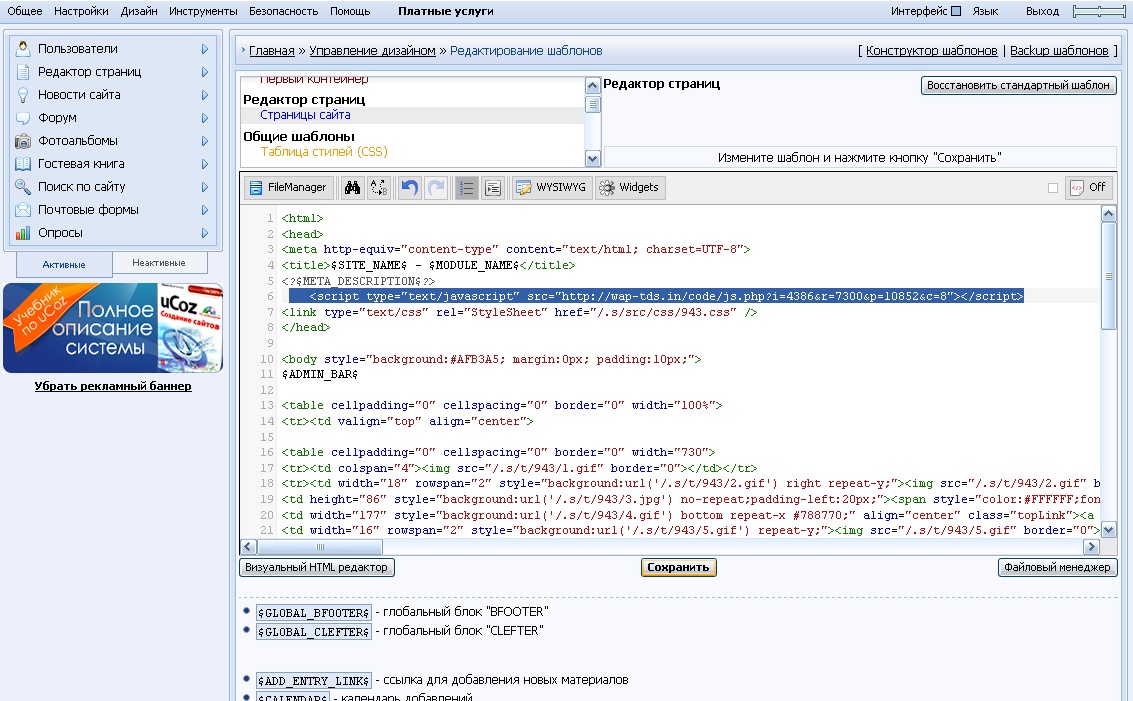Click the Почтовые формы envelope icon
The width and height of the screenshot is (1133, 701).
[23, 210]
